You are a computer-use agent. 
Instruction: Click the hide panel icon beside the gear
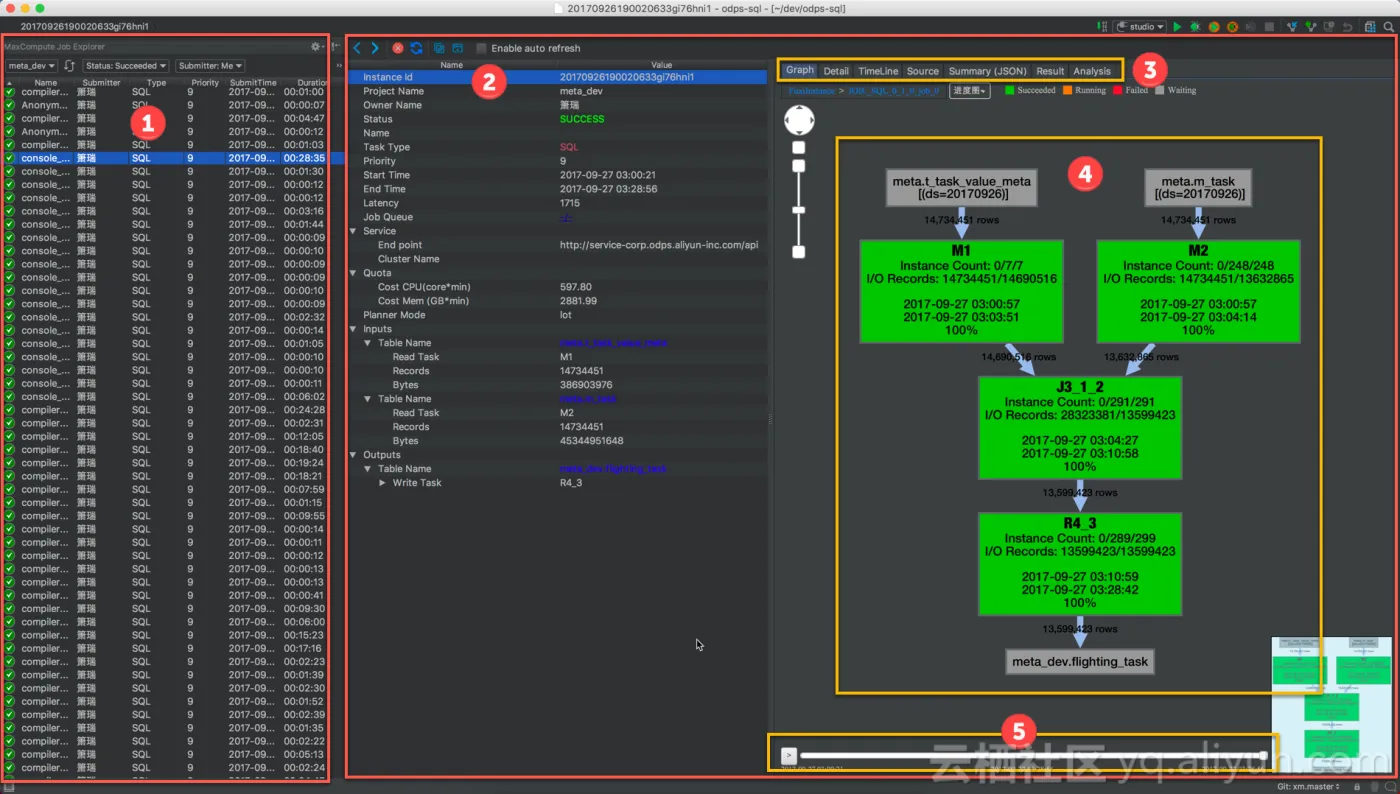pos(334,46)
